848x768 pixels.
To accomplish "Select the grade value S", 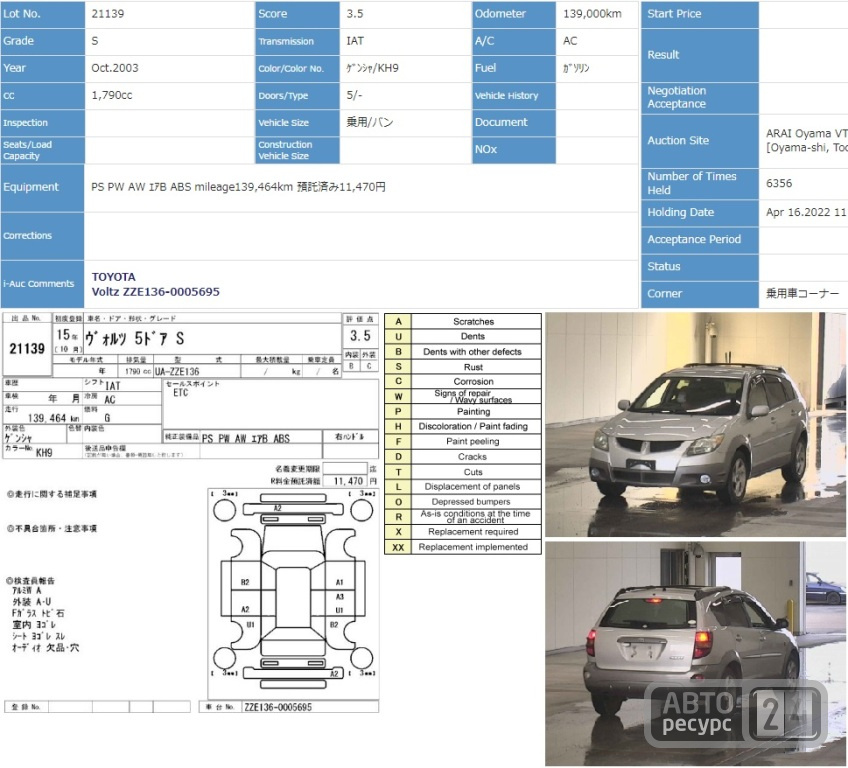I will pos(95,41).
